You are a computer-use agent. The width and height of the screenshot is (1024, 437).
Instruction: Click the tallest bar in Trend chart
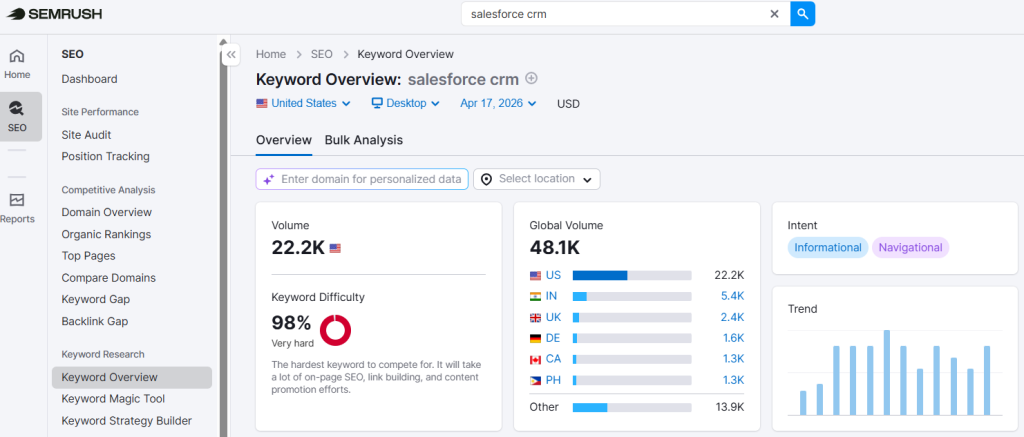click(887, 372)
